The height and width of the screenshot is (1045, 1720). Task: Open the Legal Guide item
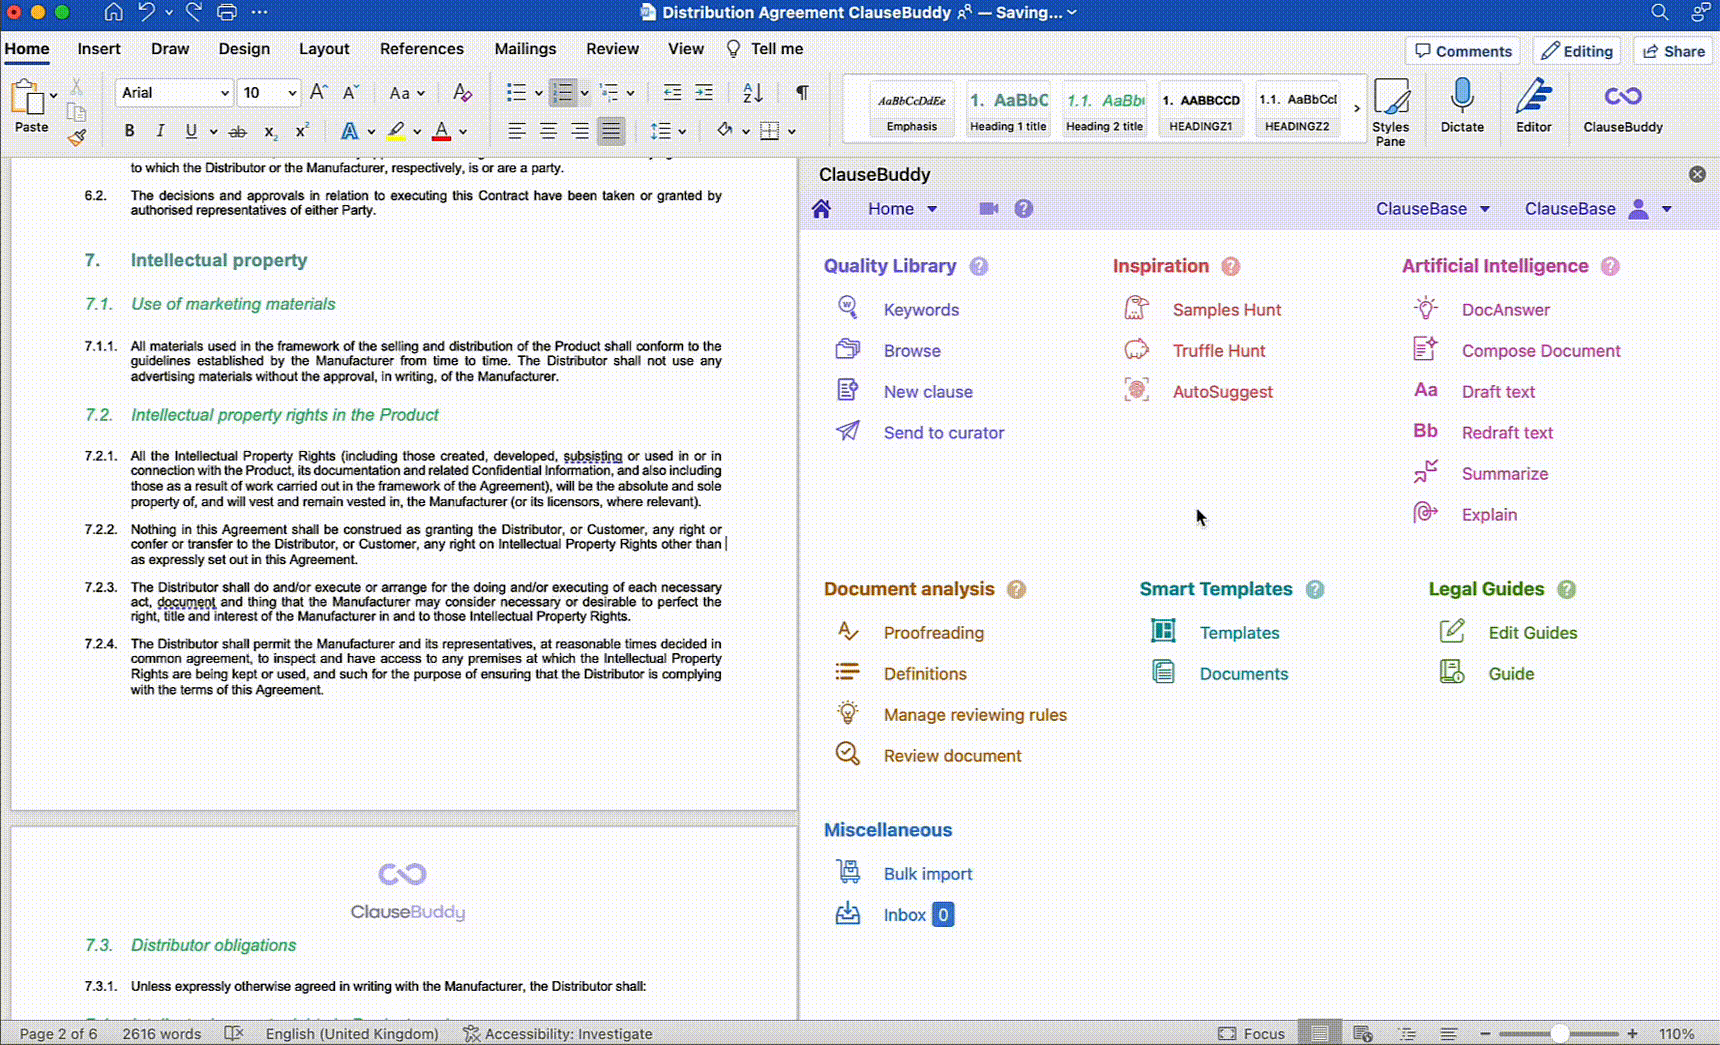(1511, 674)
